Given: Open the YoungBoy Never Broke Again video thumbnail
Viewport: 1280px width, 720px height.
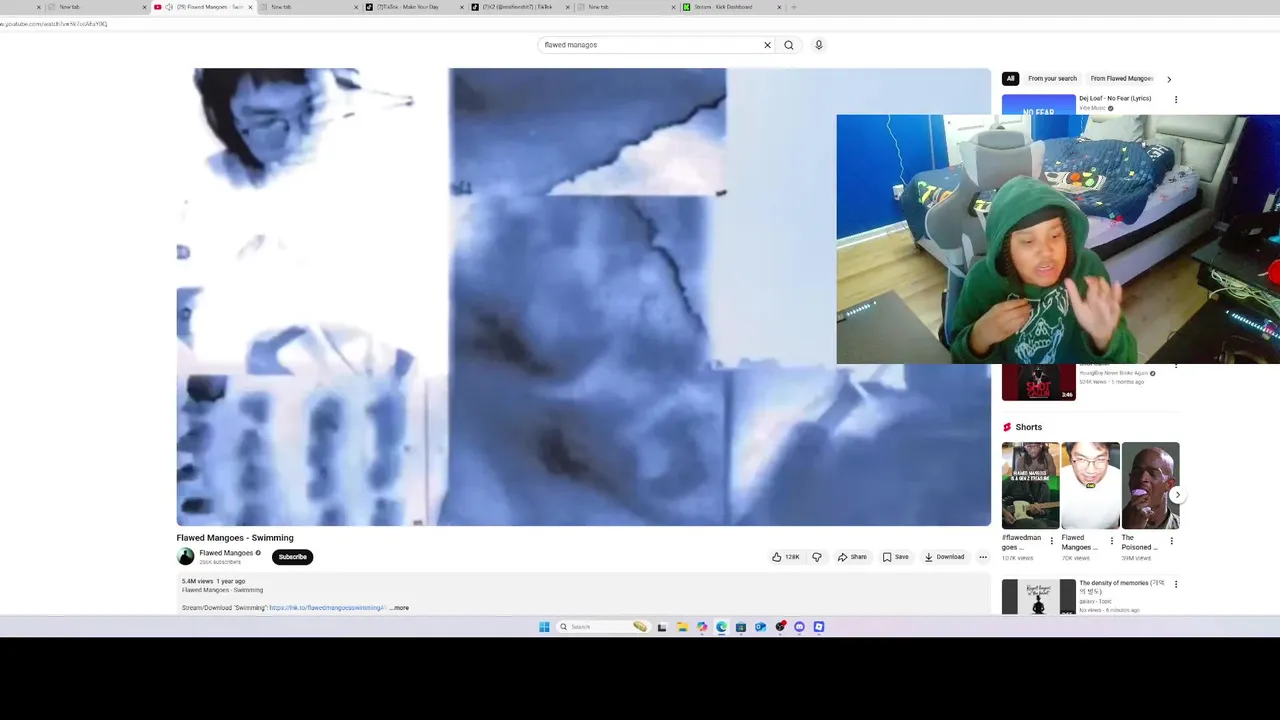Looking at the screenshot, I should [x=1039, y=382].
